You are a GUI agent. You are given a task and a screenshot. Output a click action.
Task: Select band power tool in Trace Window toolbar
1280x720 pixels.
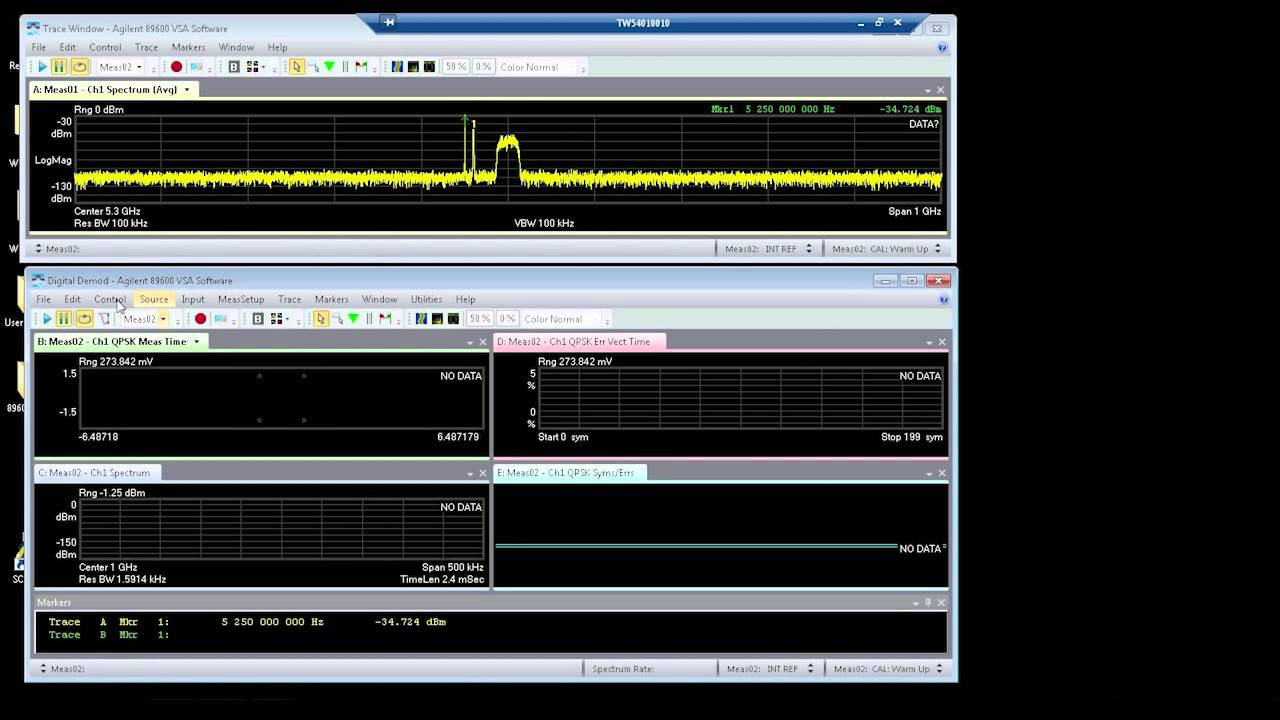tap(345, 67)
